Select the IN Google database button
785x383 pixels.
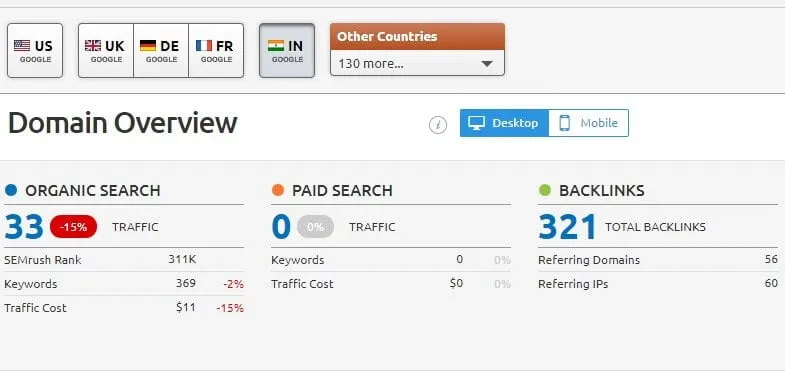(x=287, y=51)
